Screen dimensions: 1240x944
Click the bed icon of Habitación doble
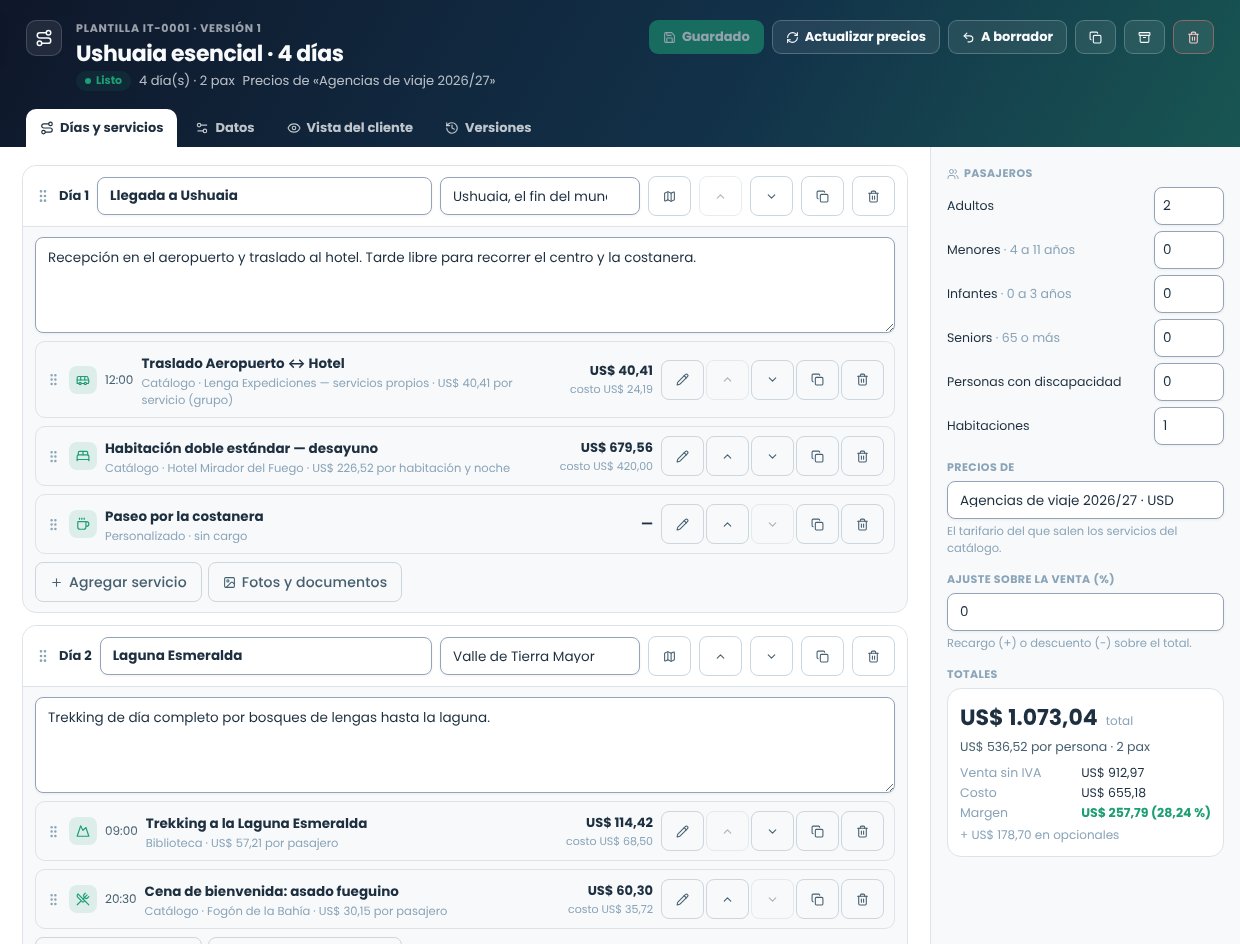[x=83, y=456]
